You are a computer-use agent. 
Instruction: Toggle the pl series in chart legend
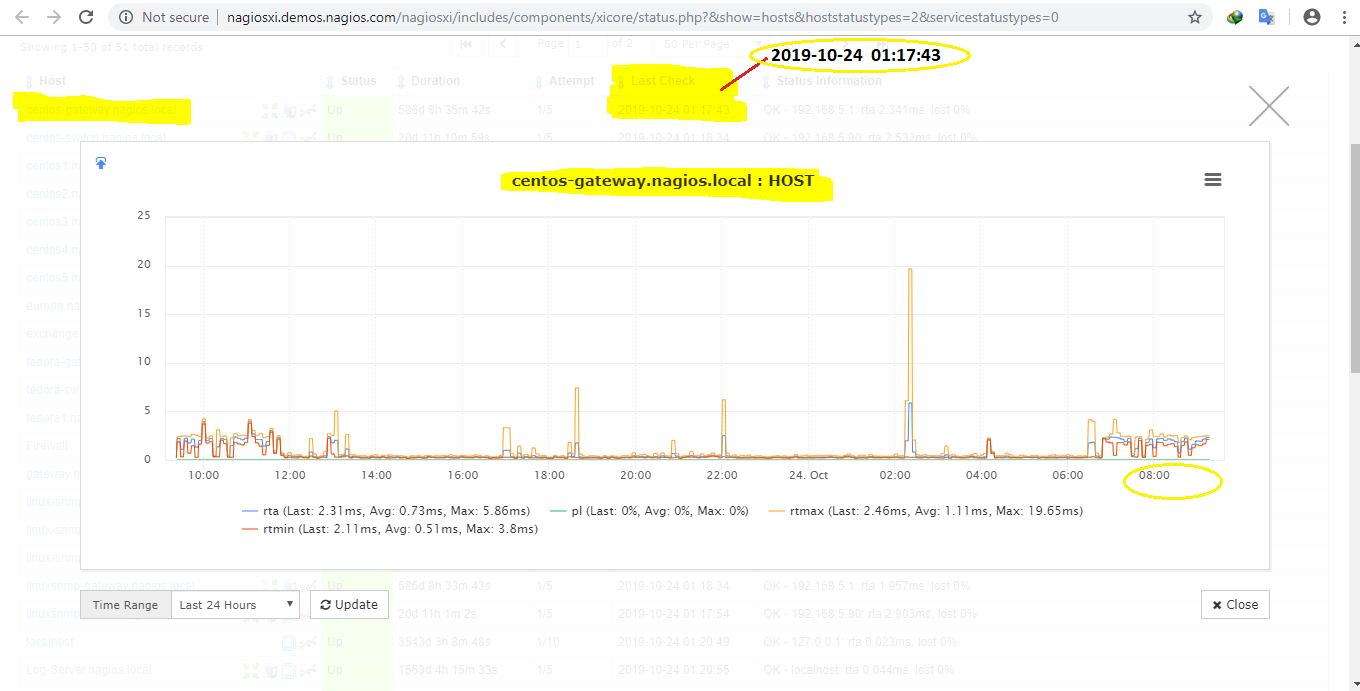[x=659, y=511]
